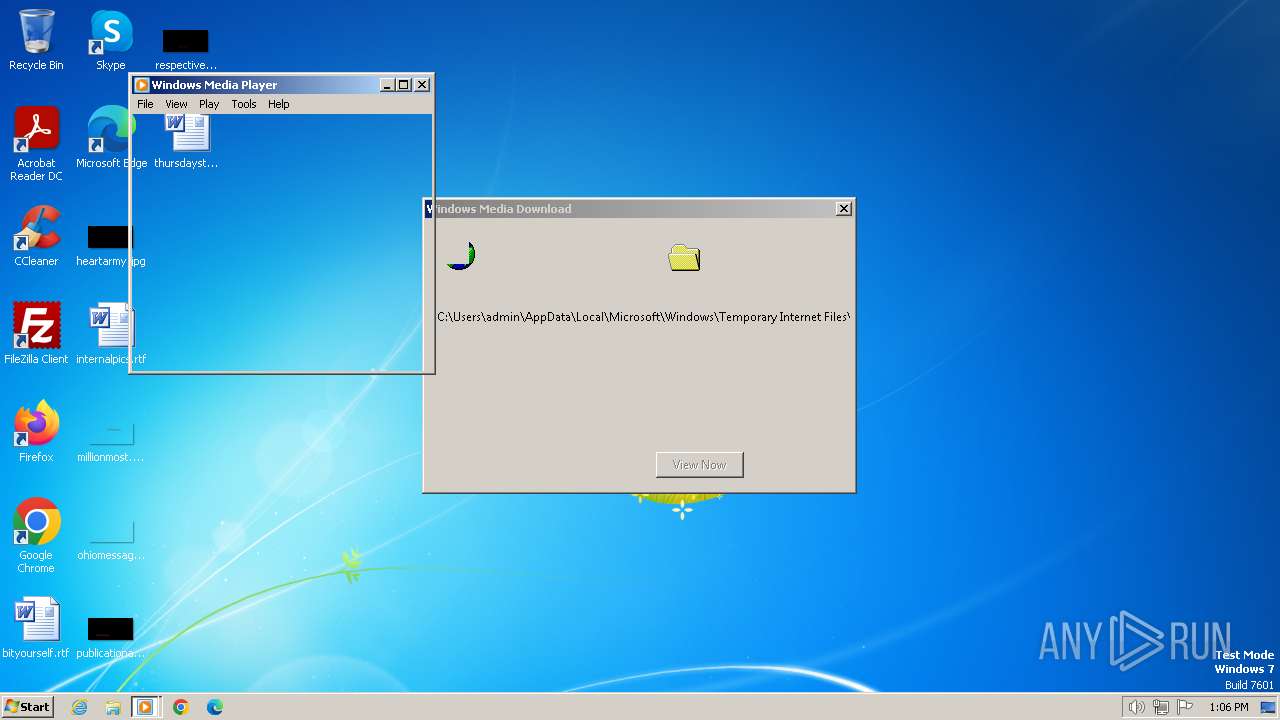This screenshot has width=1280, height=720.
Task: Click the spinning globe icon in the download dialog
Action: click(x=461, y=255)
